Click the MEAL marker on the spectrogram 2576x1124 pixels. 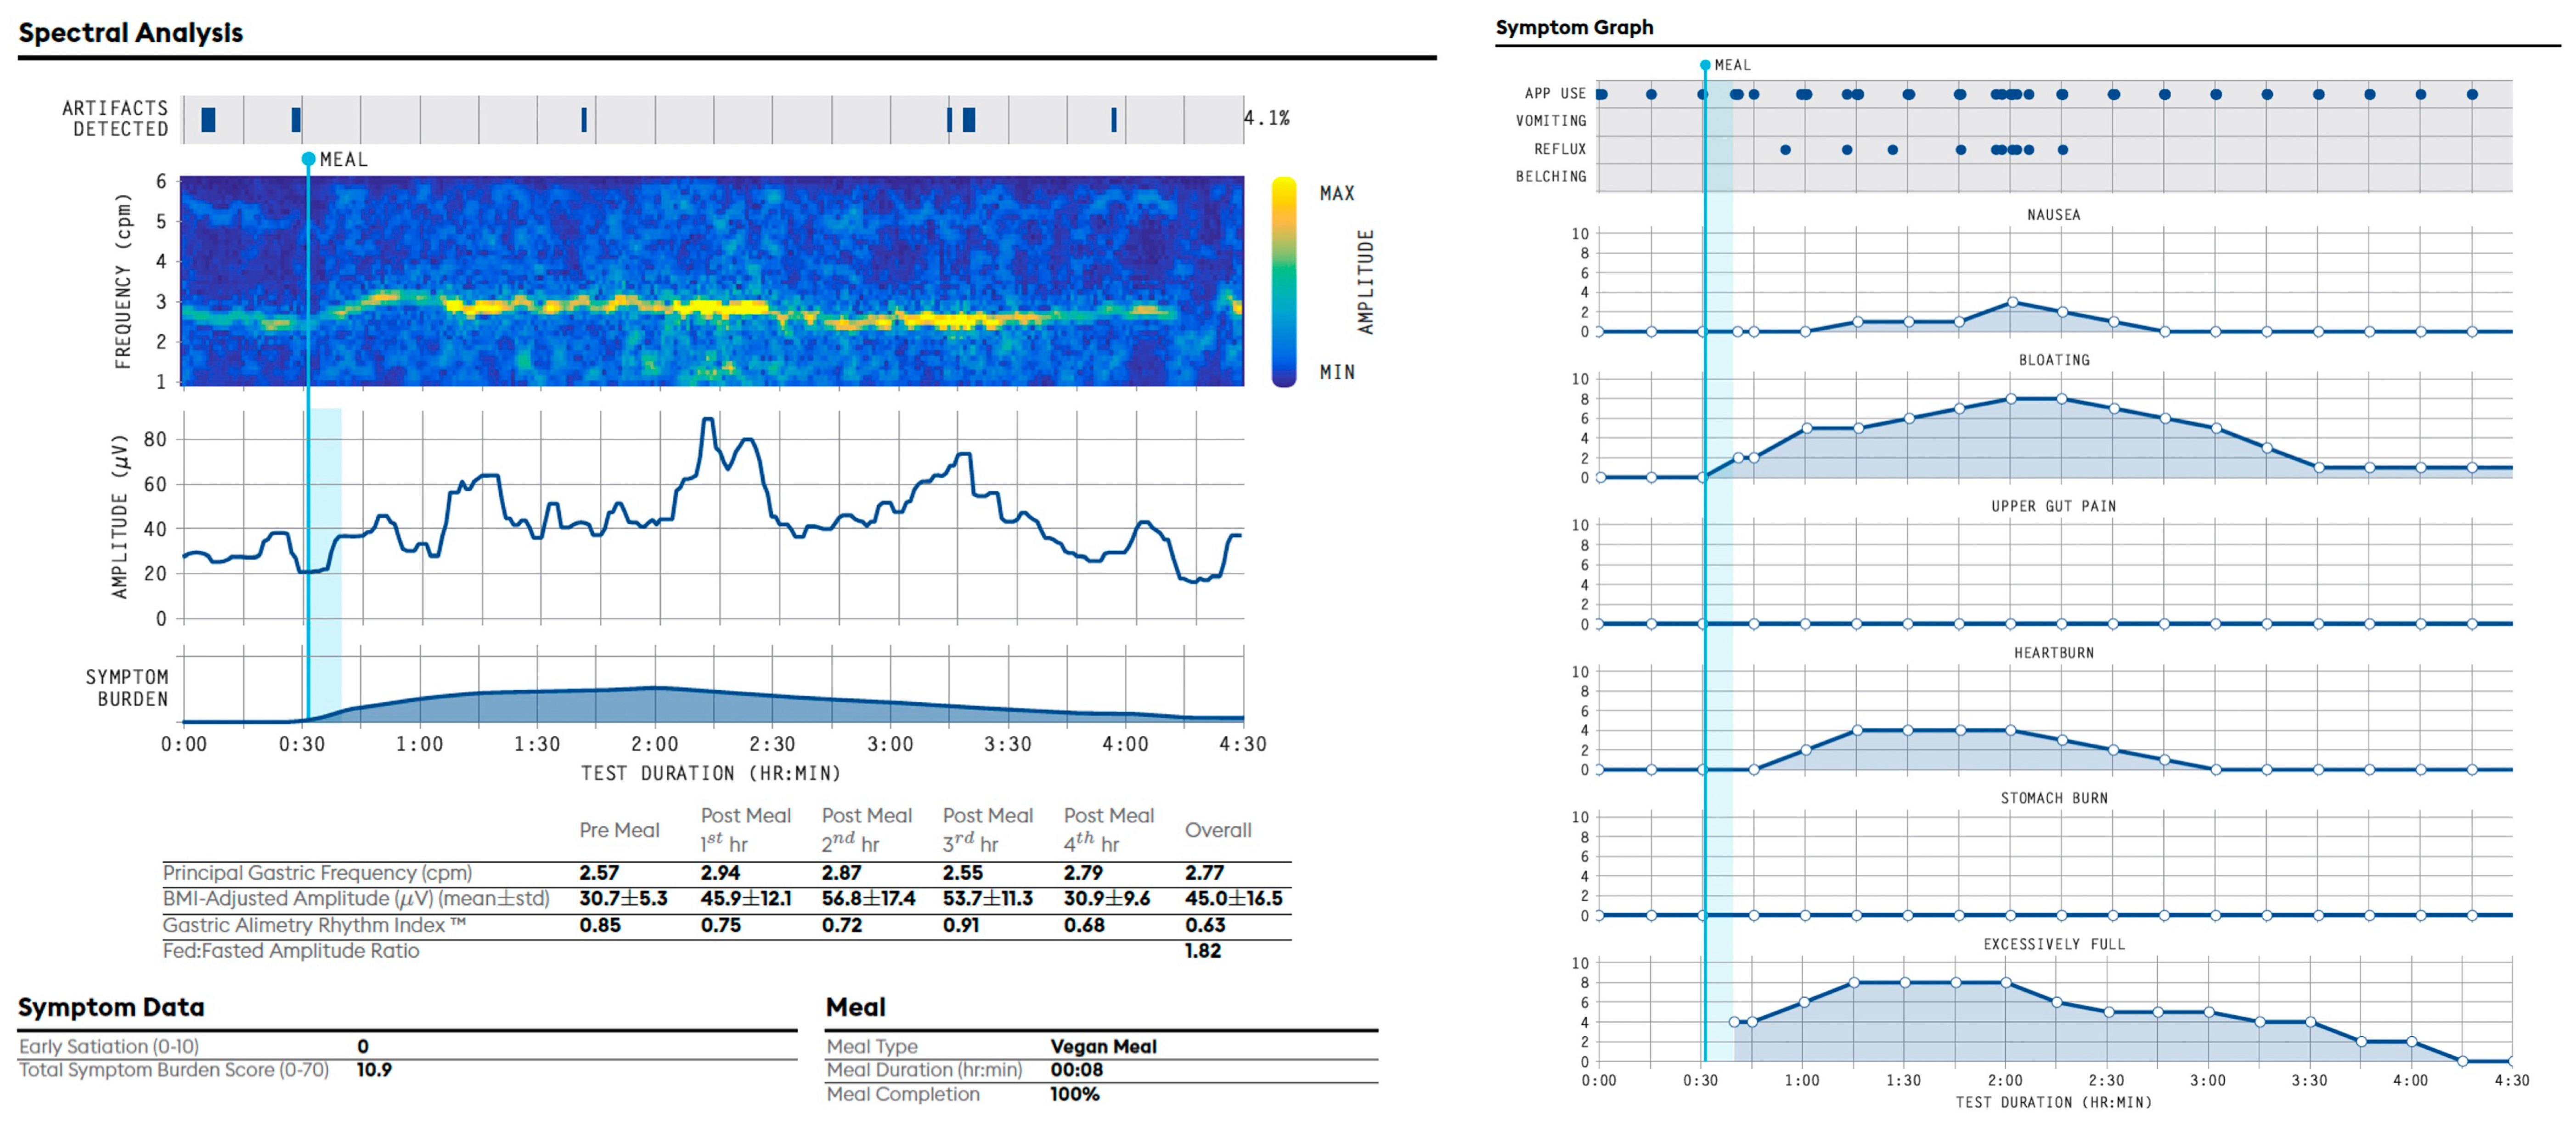308,158
